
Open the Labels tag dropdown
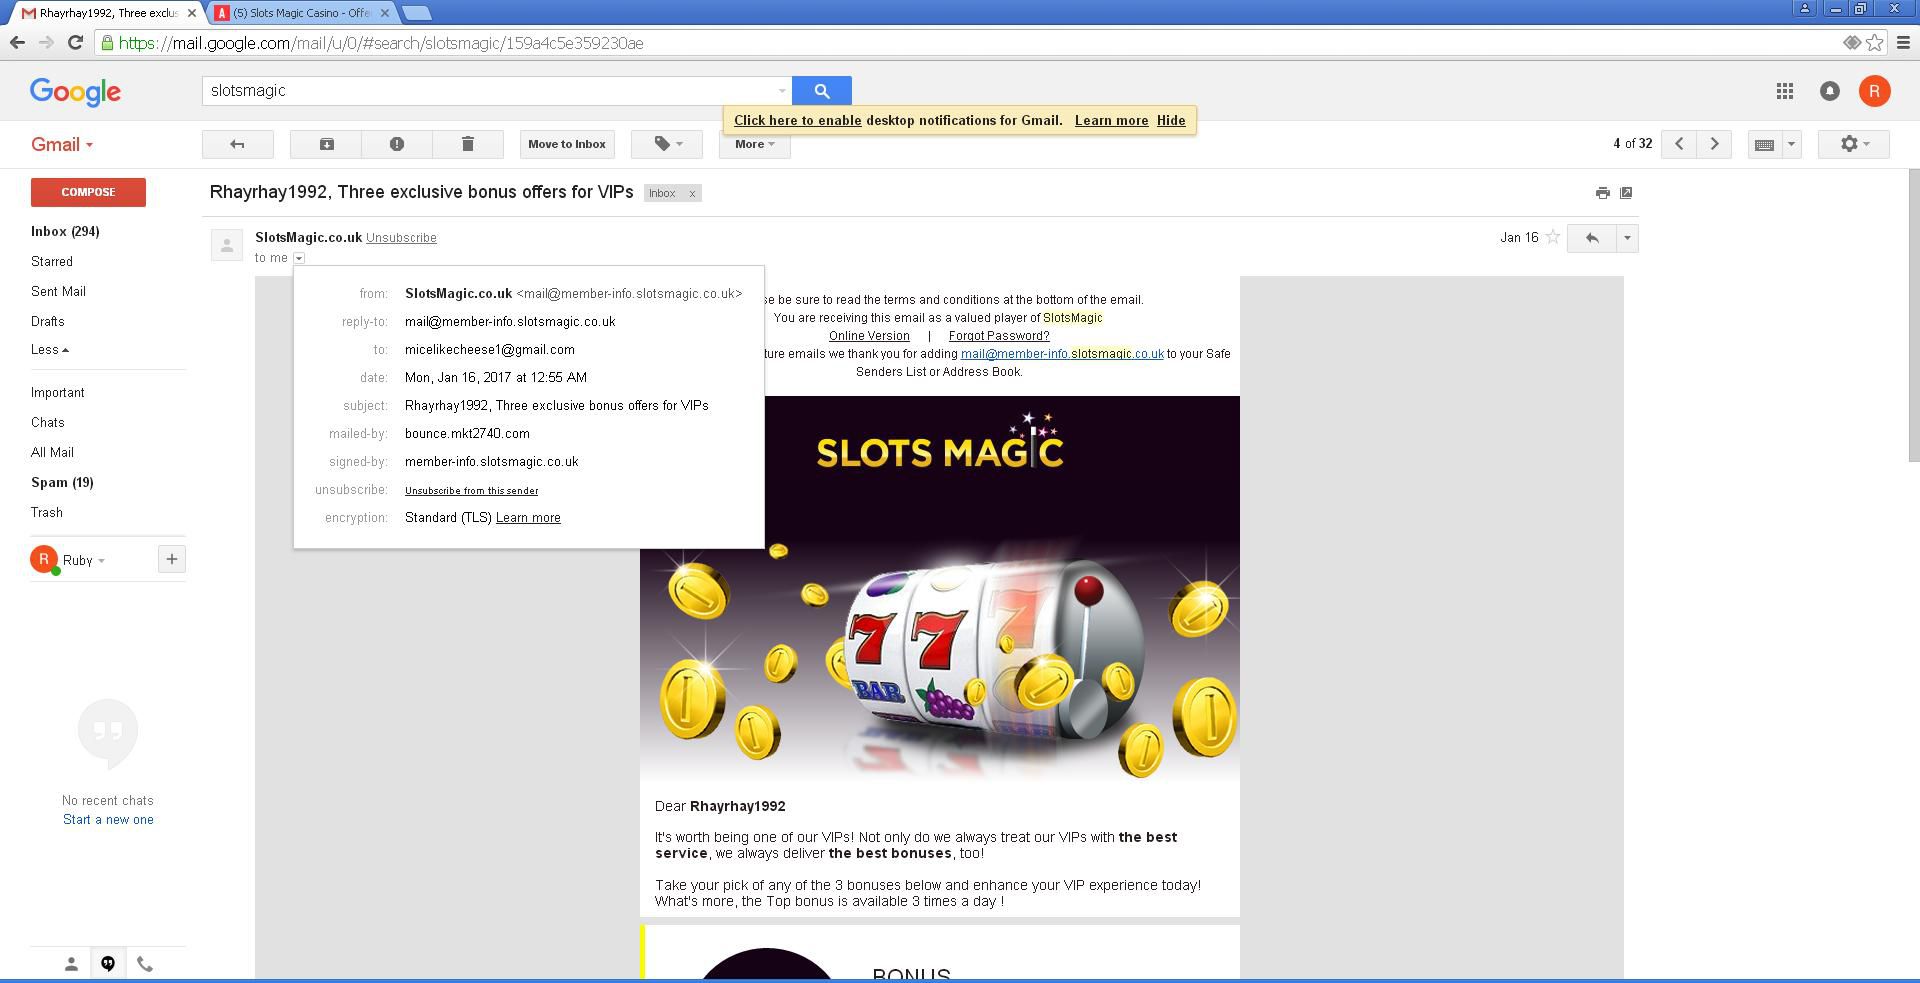click(667, 144)
